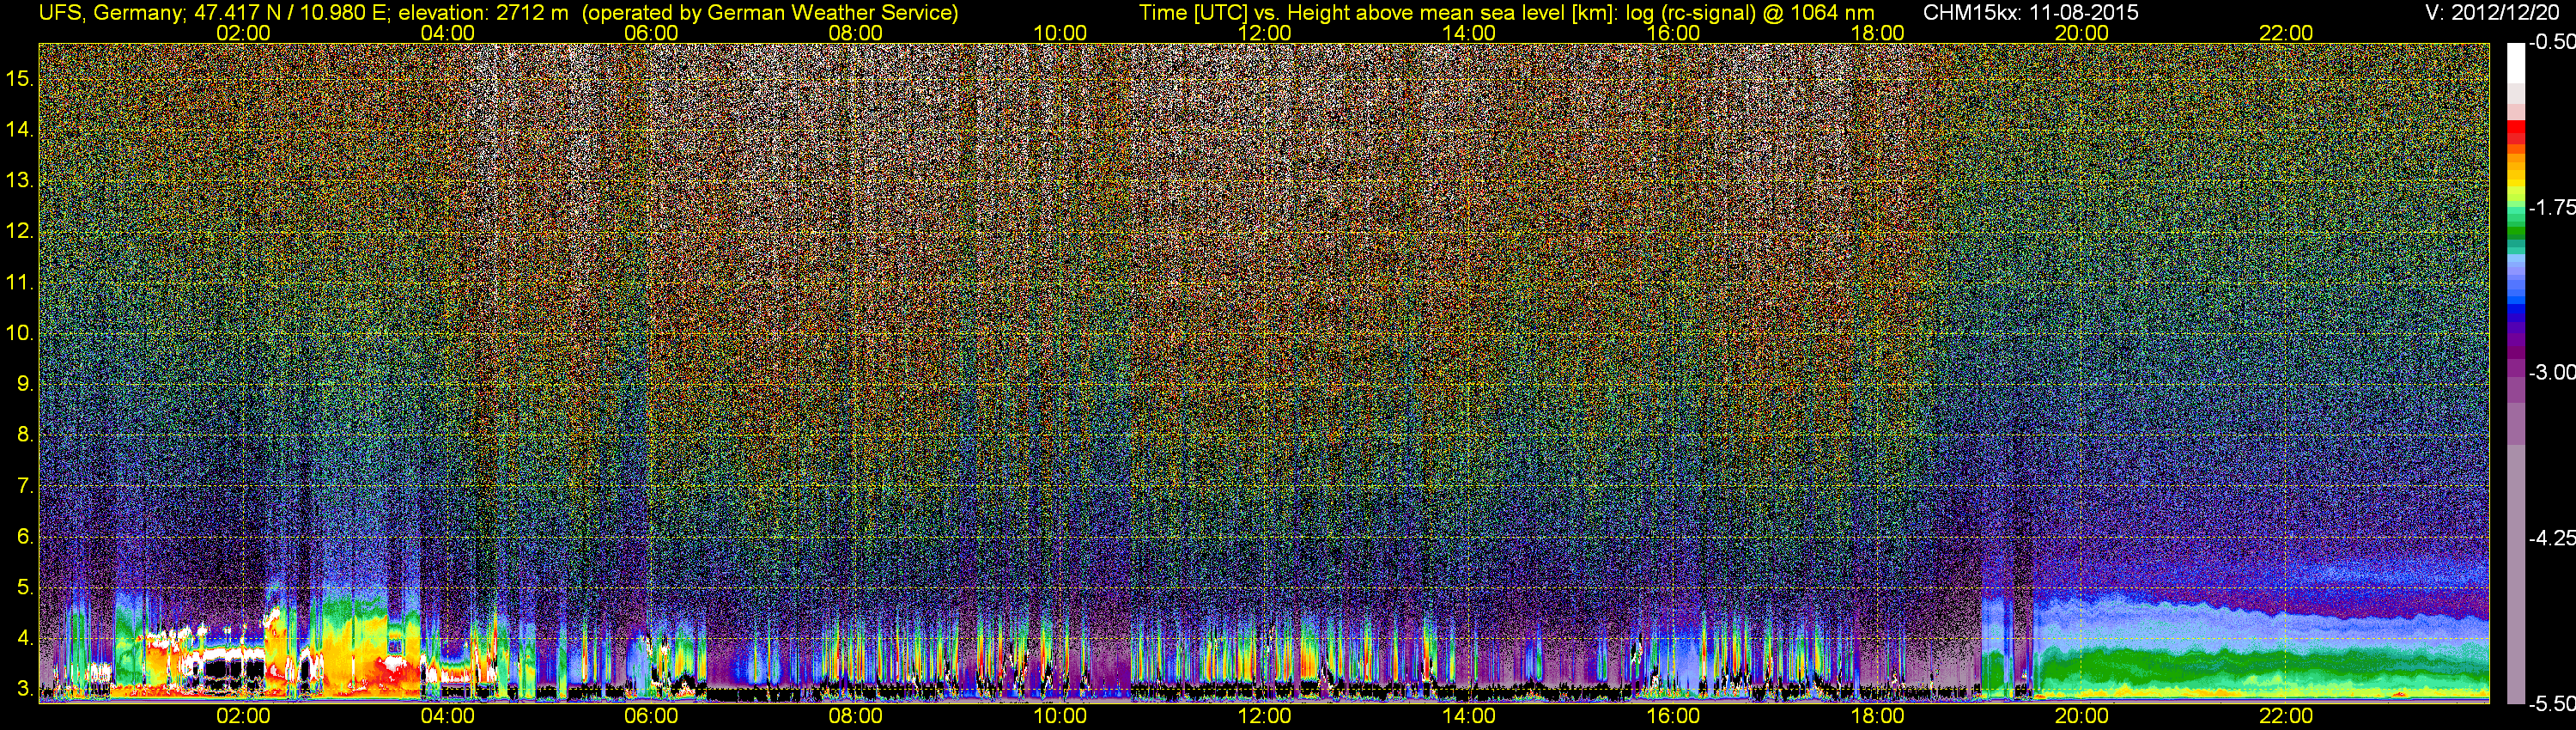This screenshot has height=730, width=2576.
Task: Click the '04:00' label on the bottom time axis
Action: (447, 716)
